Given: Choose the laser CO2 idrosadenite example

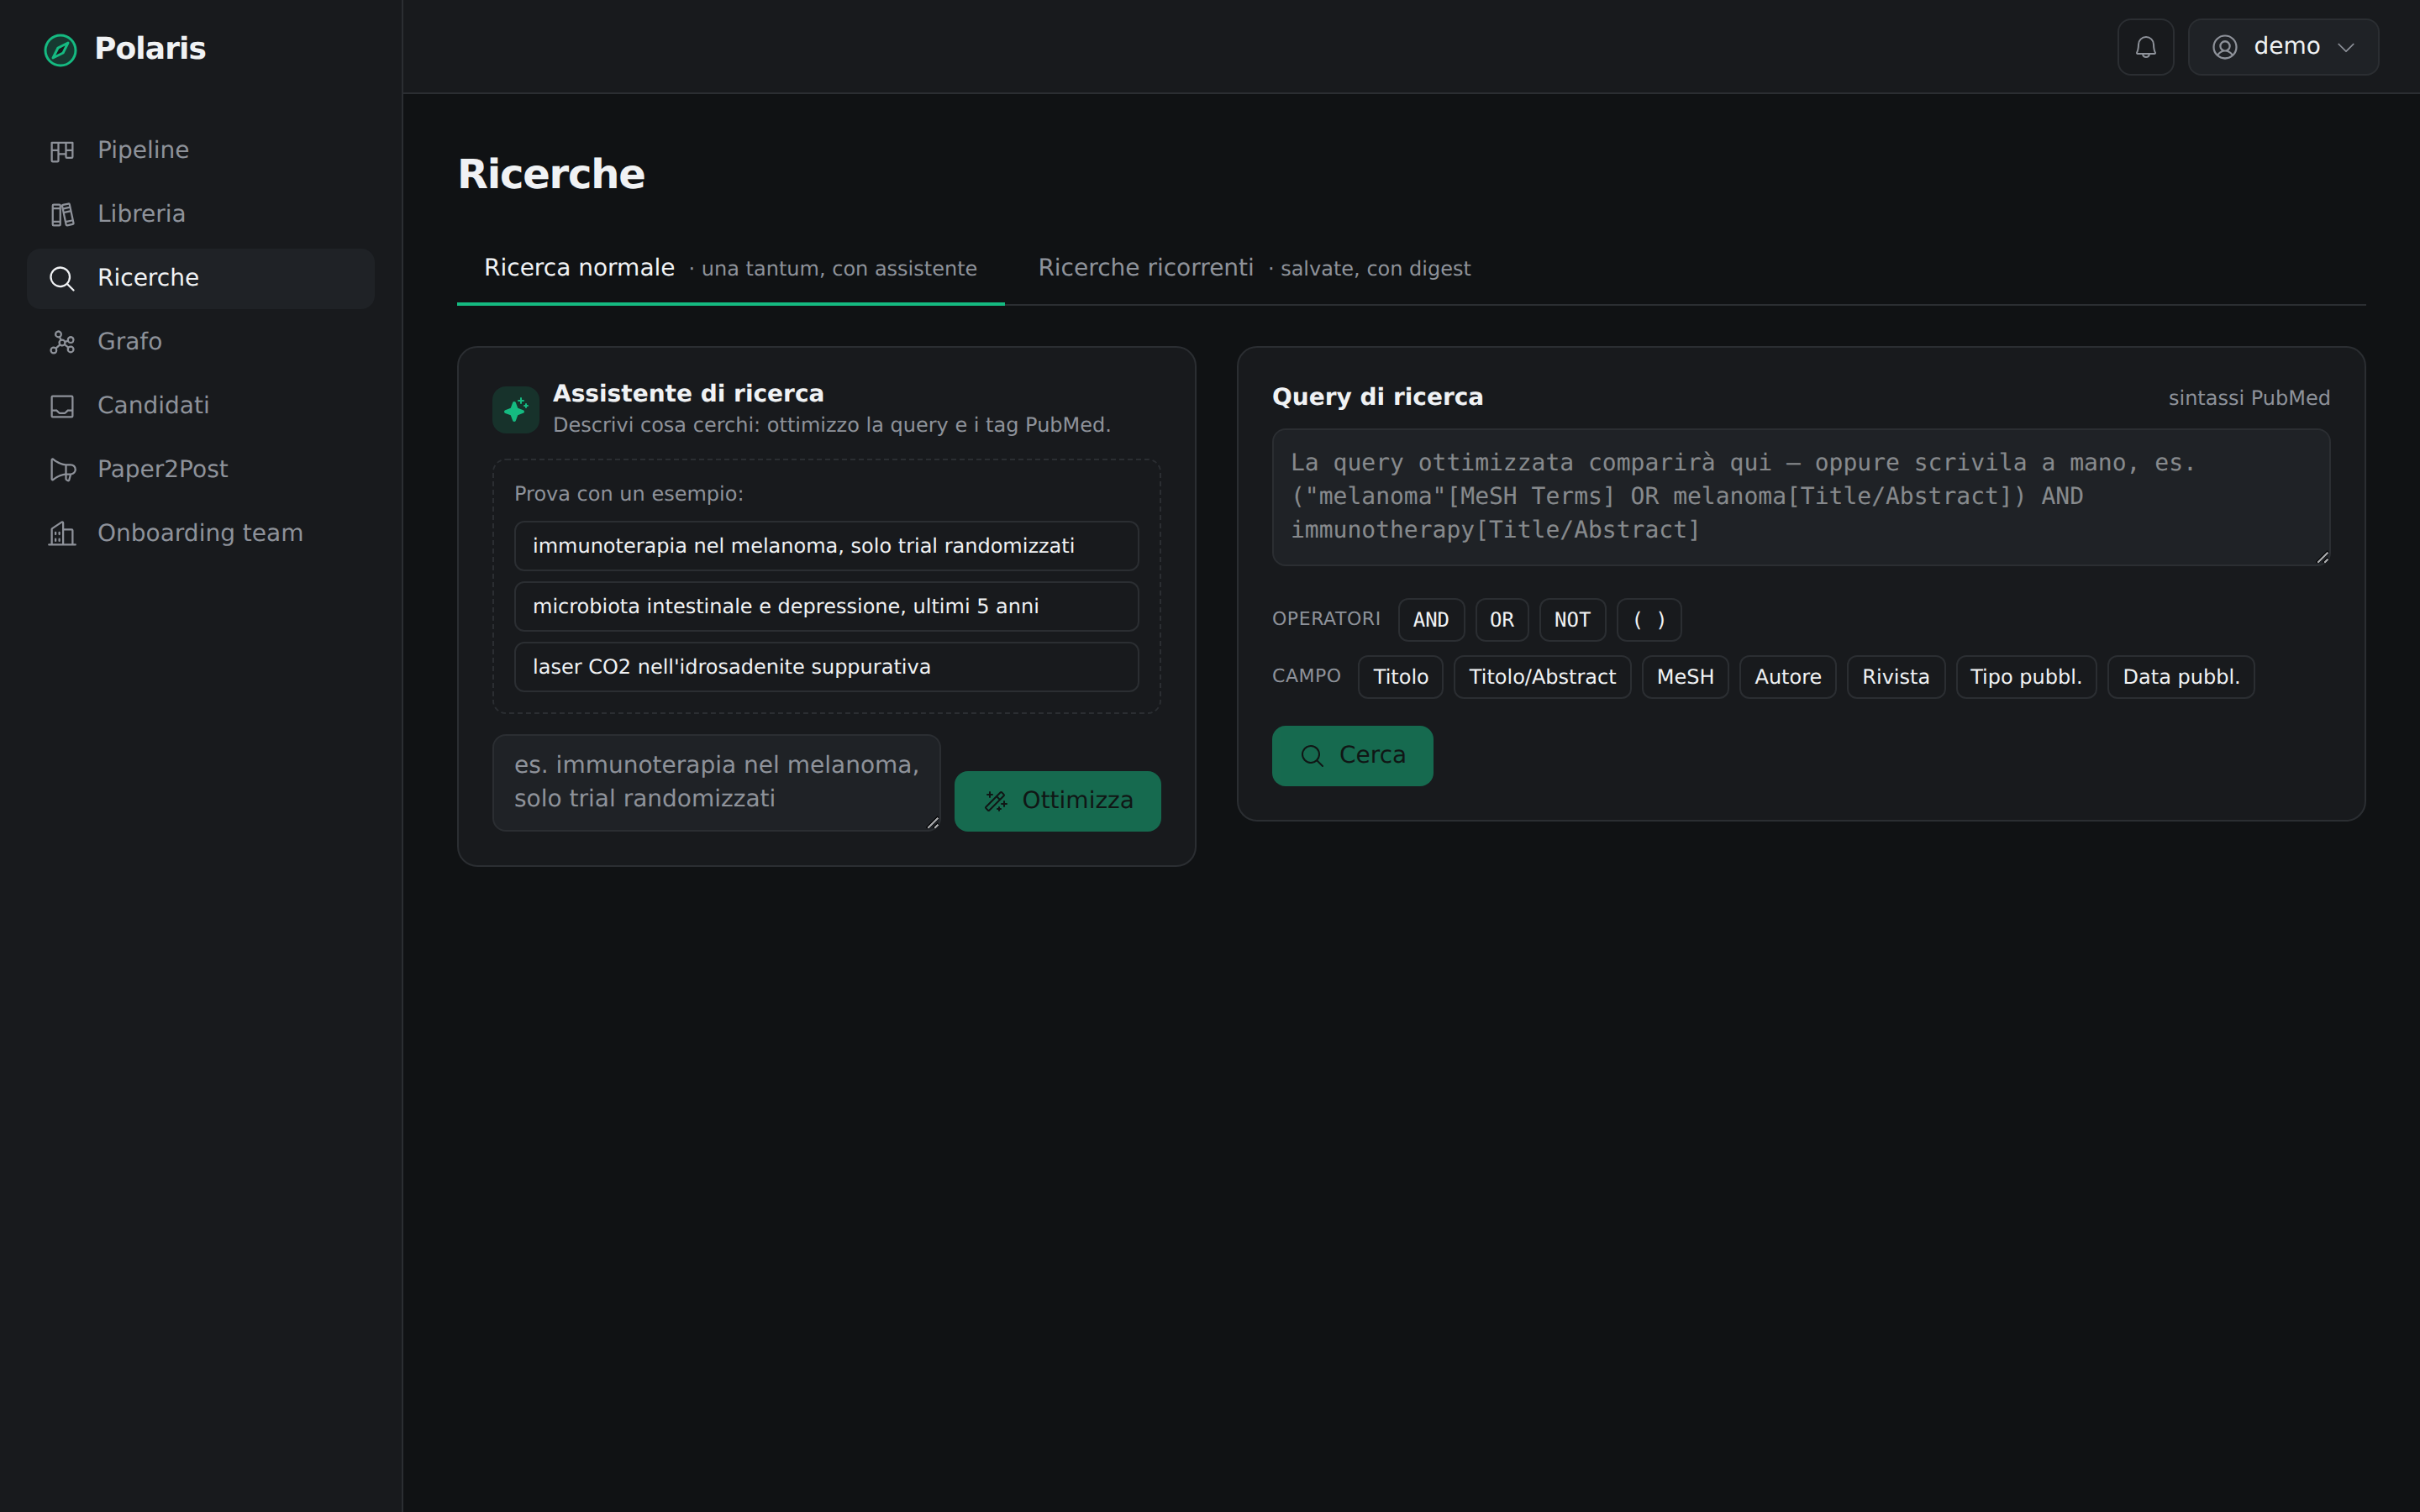Looking at the screenshot, I should coord(826,667).
